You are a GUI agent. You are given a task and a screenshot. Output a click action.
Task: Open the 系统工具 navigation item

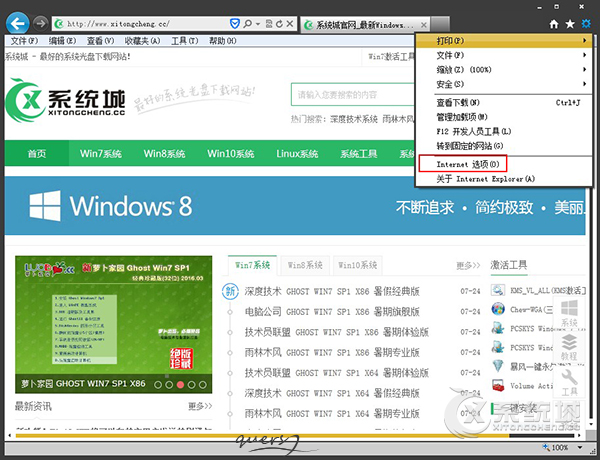point(359,153)
